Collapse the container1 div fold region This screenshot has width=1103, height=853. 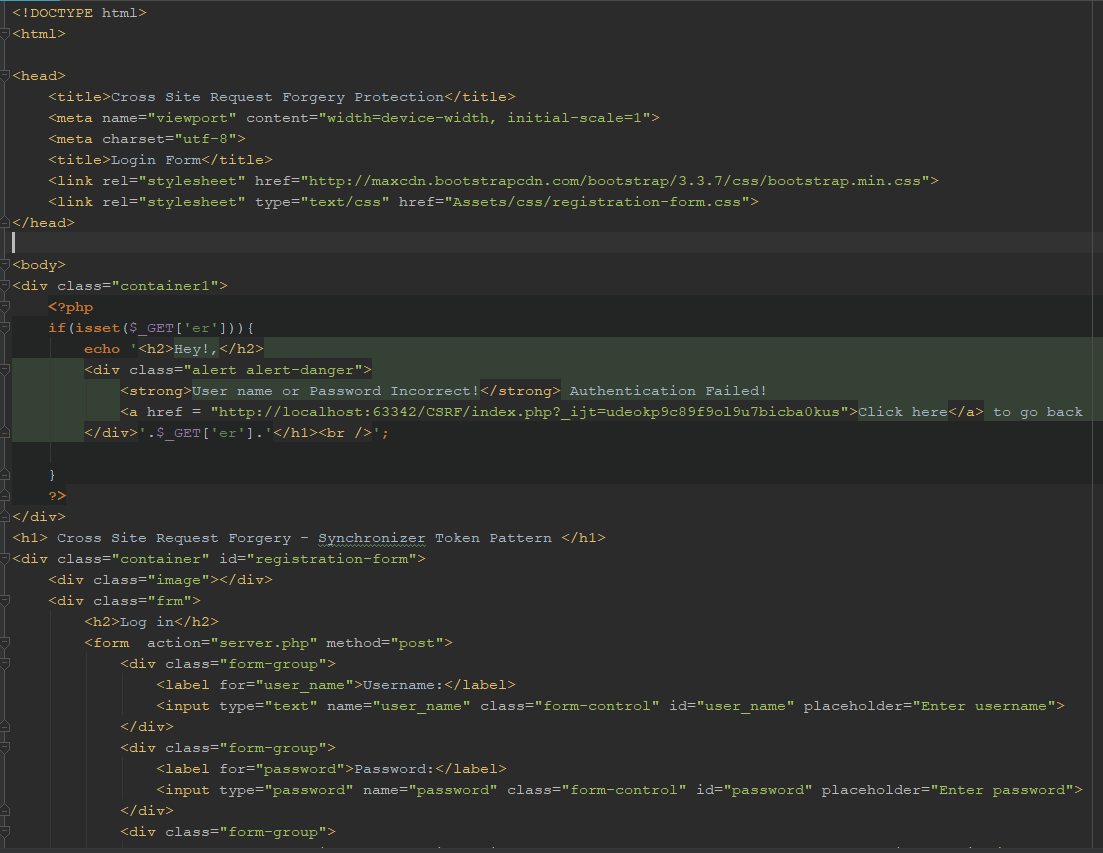(5, 285)
